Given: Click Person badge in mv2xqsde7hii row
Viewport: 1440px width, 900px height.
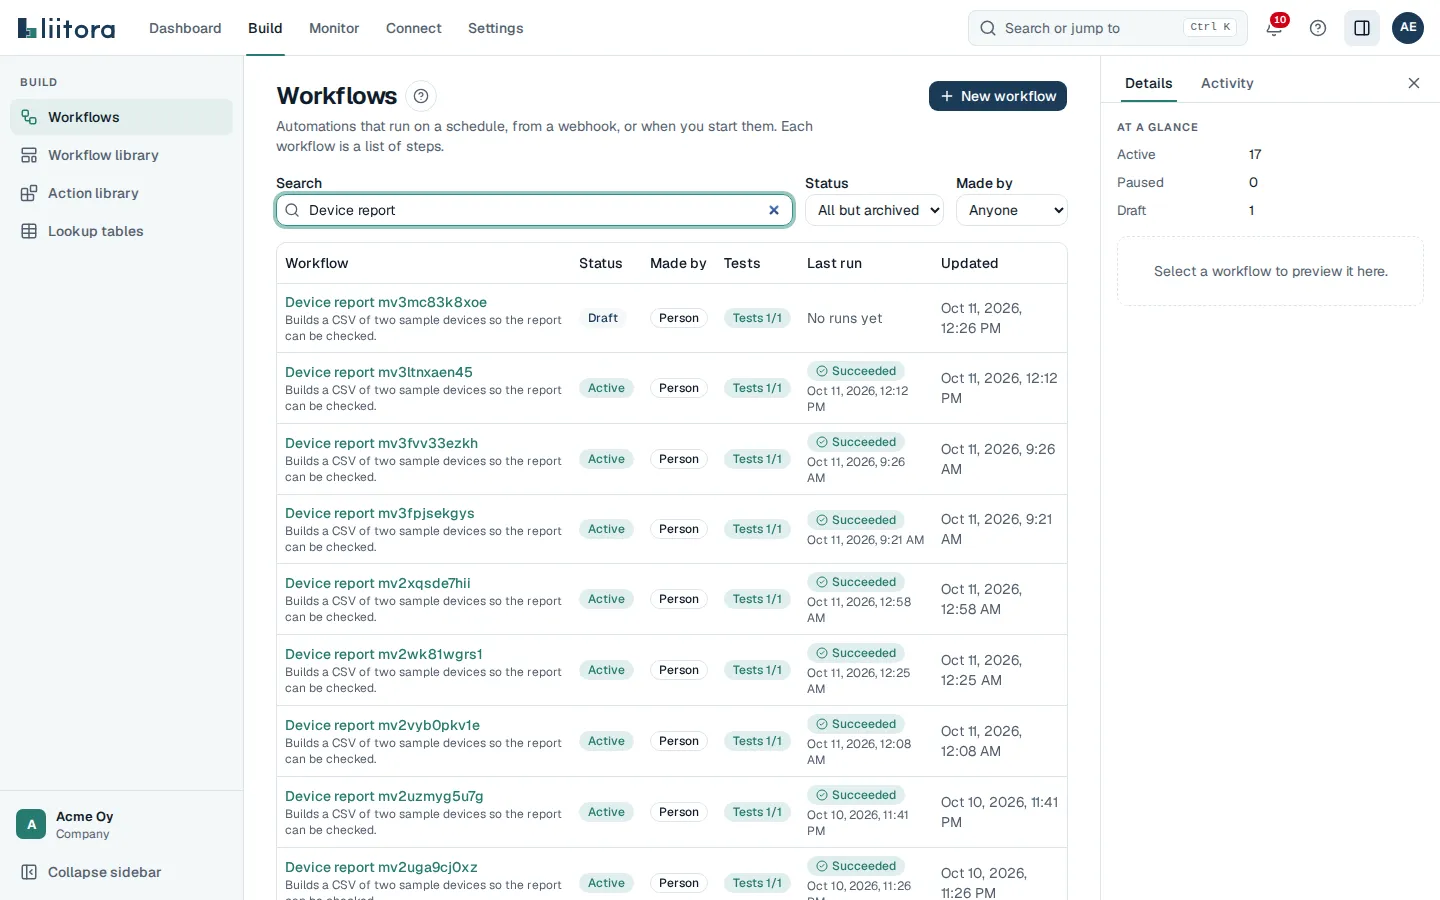Looking at the screenshot, I should [679, 599].
